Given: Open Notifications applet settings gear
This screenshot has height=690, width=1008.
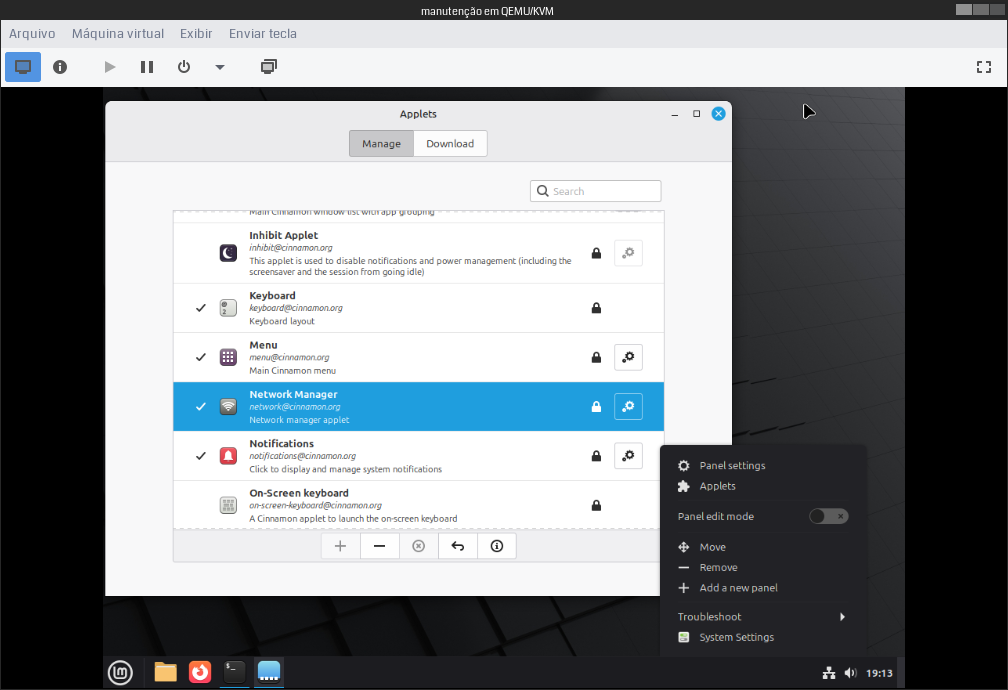Looking at the screenshot, I should pos(628,455).
